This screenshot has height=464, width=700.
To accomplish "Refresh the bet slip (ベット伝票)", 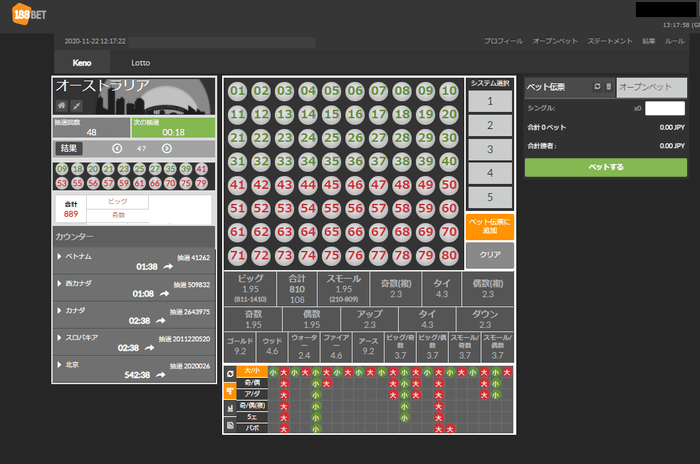I will click(x=598, y=88).
